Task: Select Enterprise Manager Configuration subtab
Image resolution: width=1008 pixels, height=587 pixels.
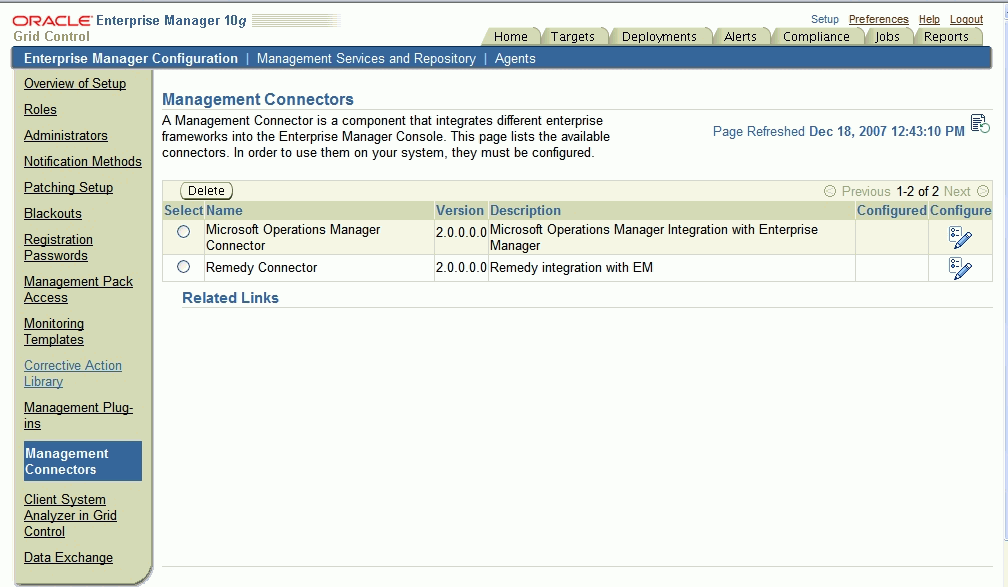Action: pos(130,59)
